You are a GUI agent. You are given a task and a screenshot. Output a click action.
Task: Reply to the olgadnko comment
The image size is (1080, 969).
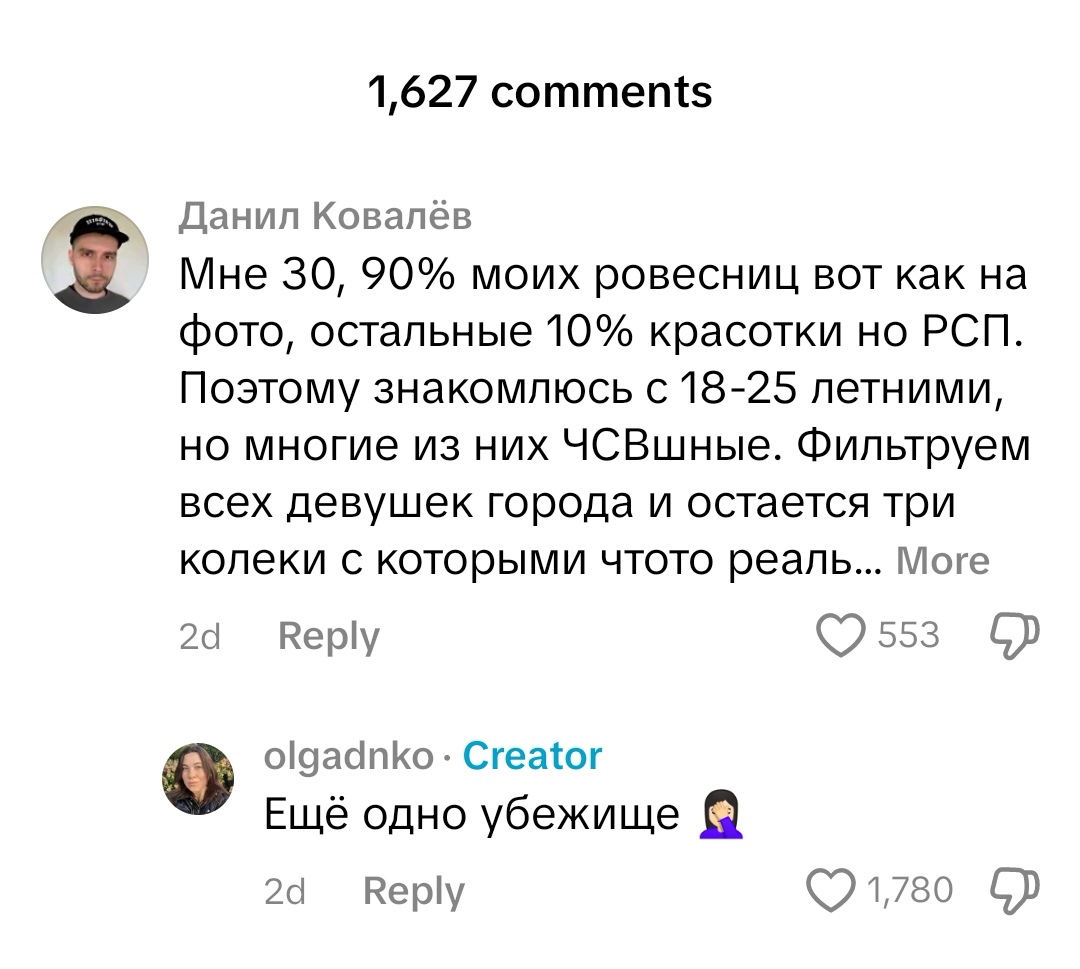point(414,890)
